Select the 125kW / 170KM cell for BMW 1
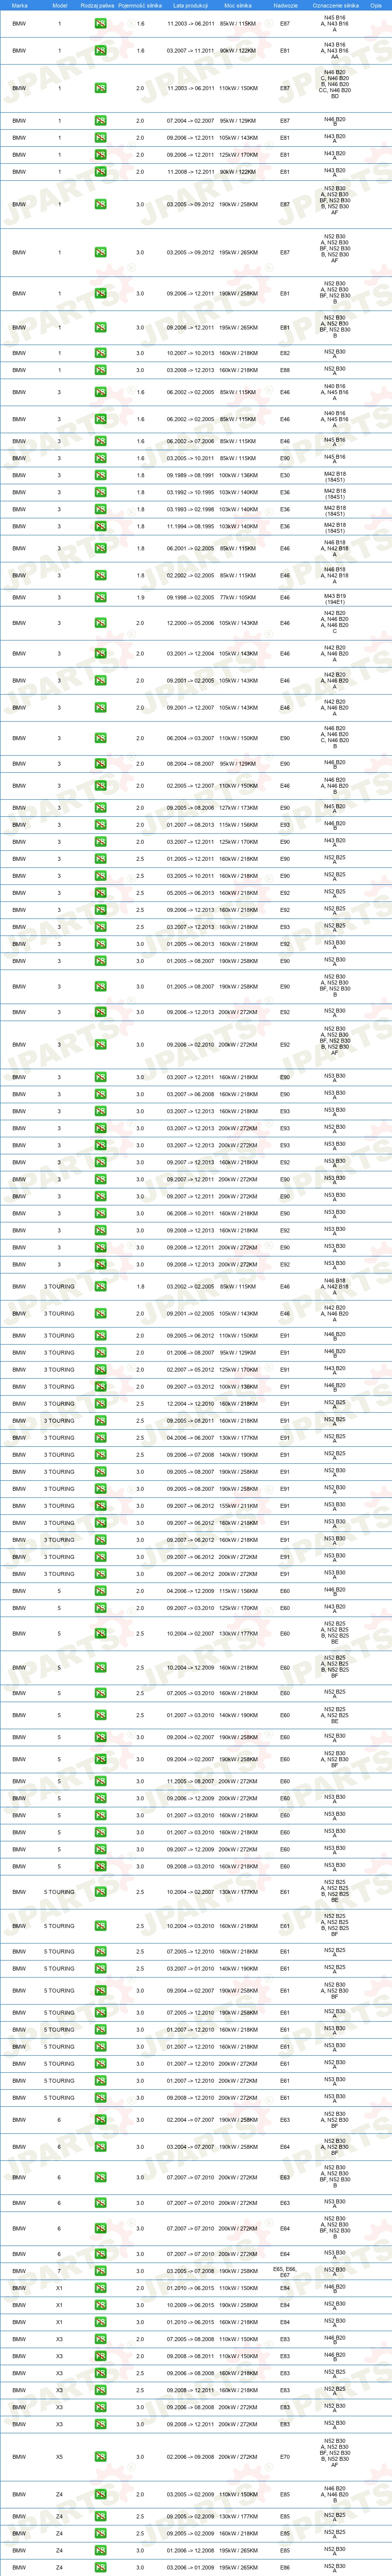The width and height of the screenshot is (392, 2576). pyautogui.click(x=238, y=155)
